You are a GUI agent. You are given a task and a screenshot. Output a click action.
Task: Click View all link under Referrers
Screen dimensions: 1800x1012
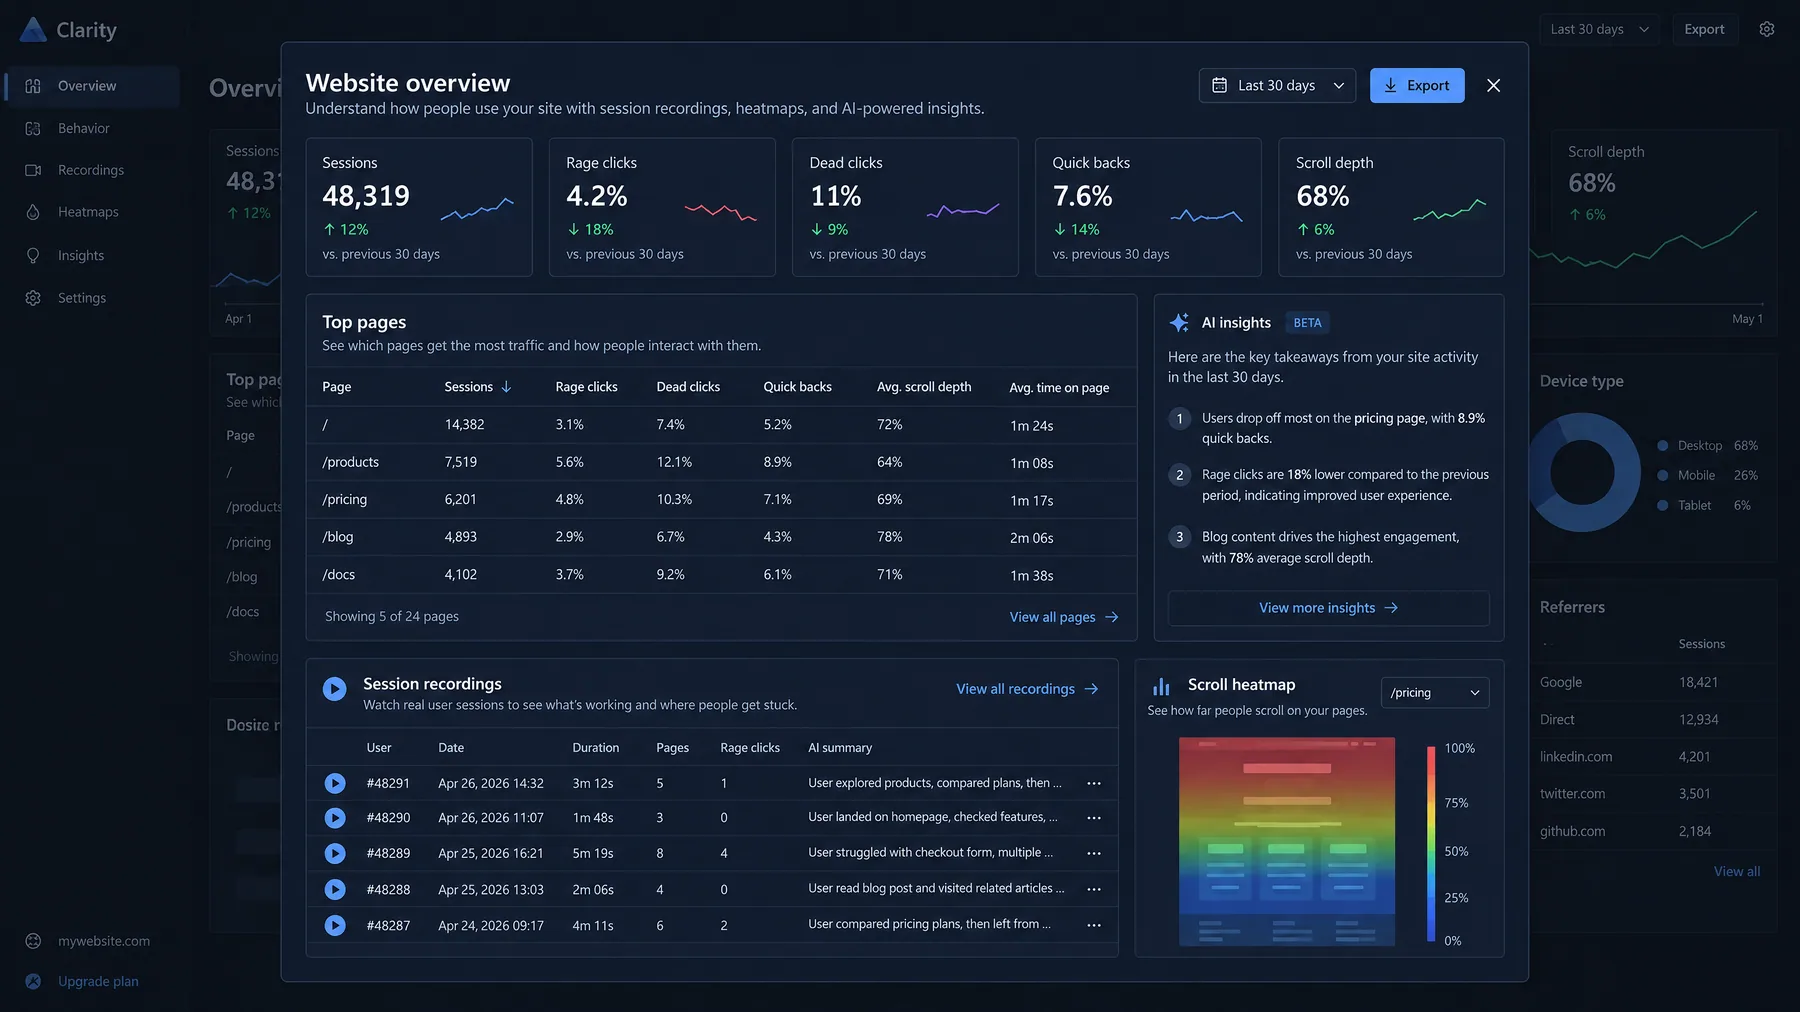[1737, 872]
